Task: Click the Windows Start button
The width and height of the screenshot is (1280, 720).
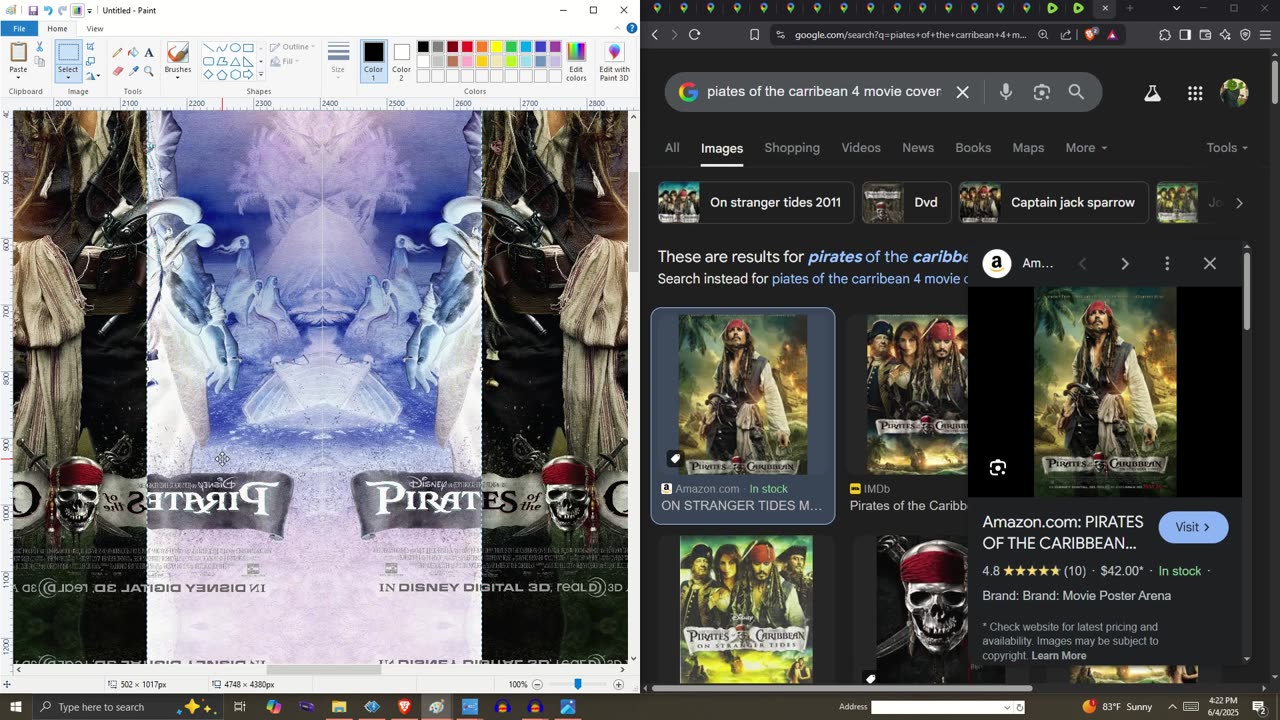Action: pyautogui.click(x=15, y=707)
